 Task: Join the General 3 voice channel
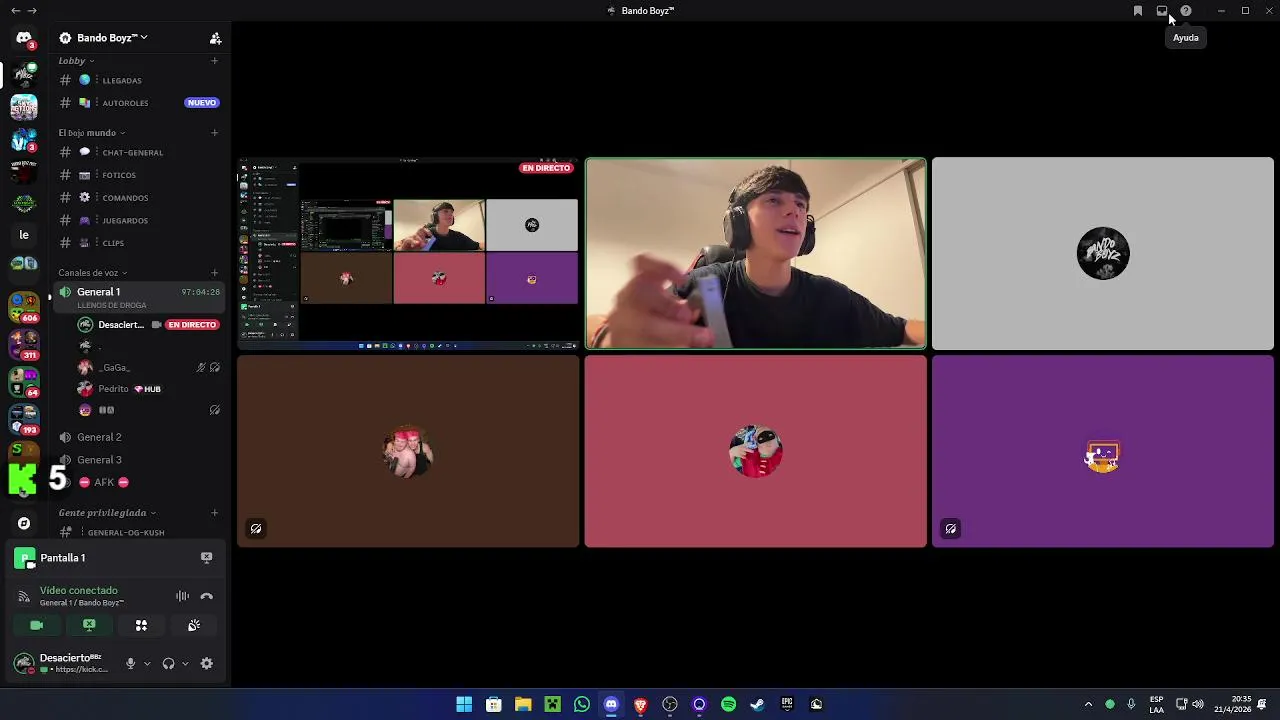point(138,460)
